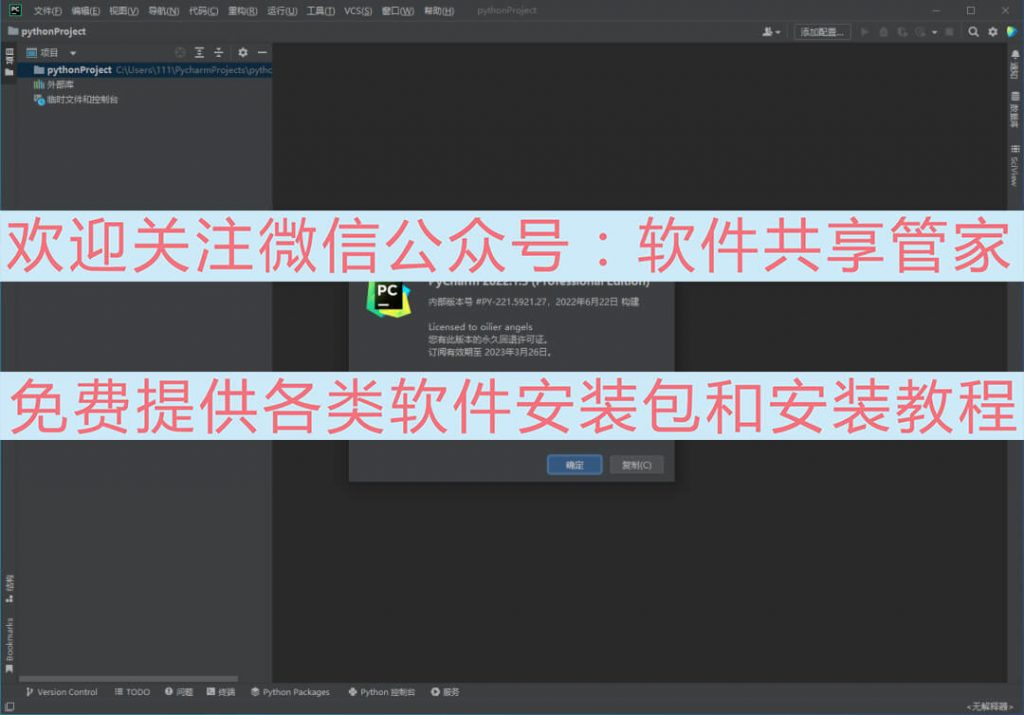This screenshot has width=1024, height=715.
Task: Click the JetBrains Toolbox colorful icon
Action: [1012, 31]
